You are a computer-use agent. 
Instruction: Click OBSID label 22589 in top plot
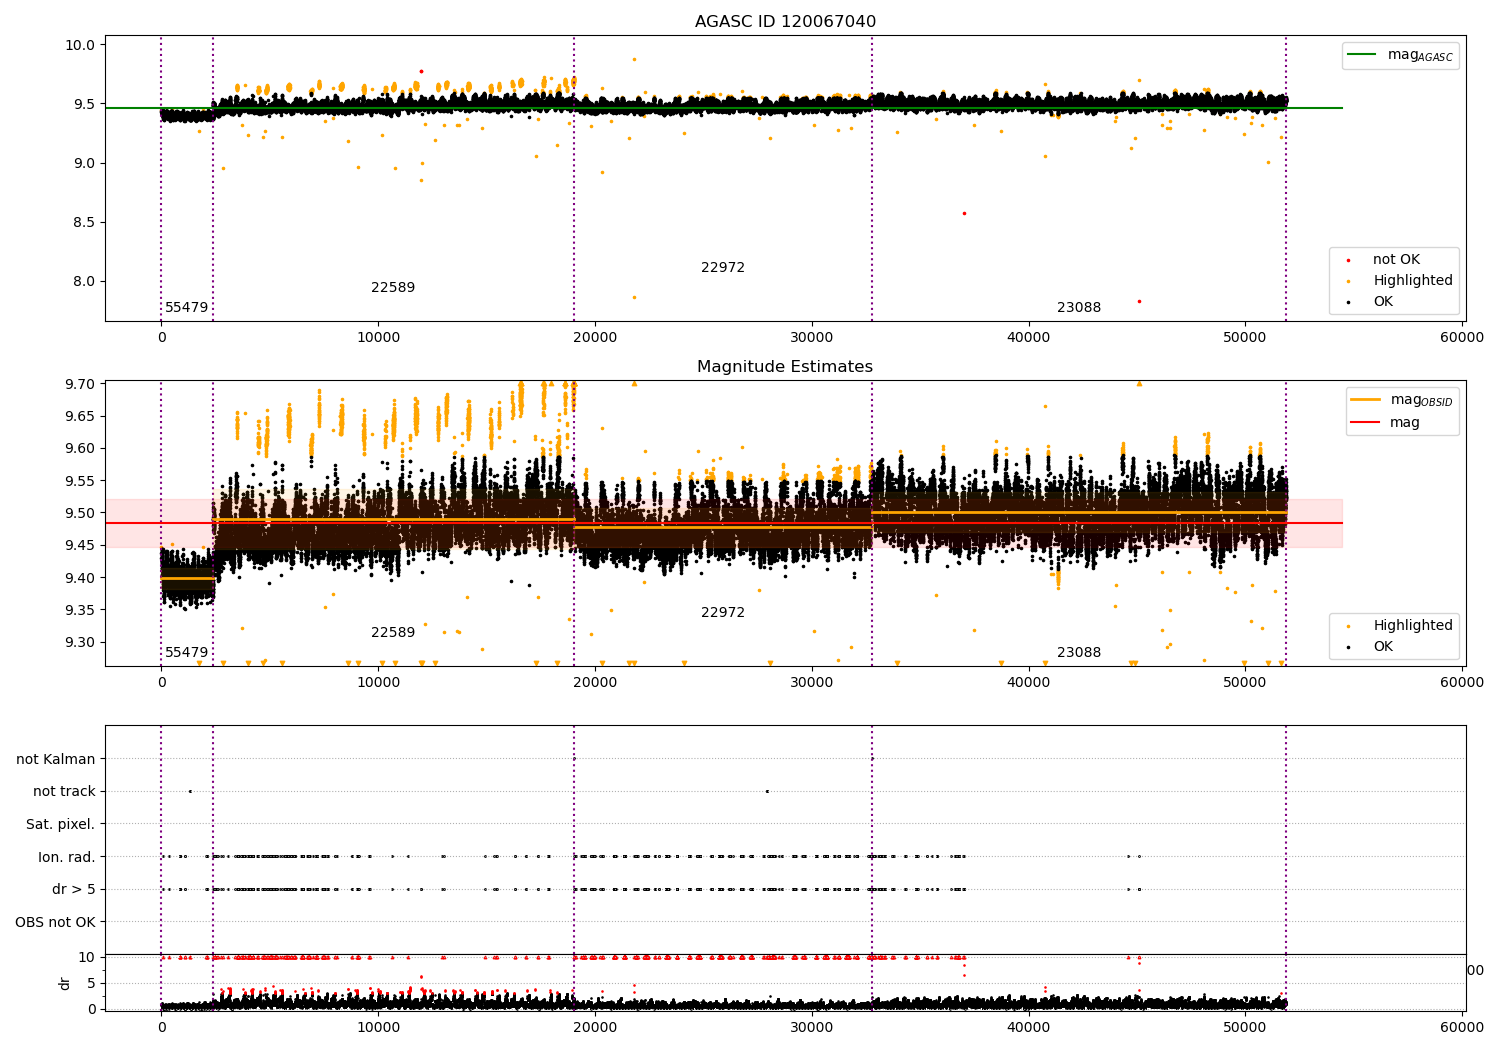pos(393,288)
